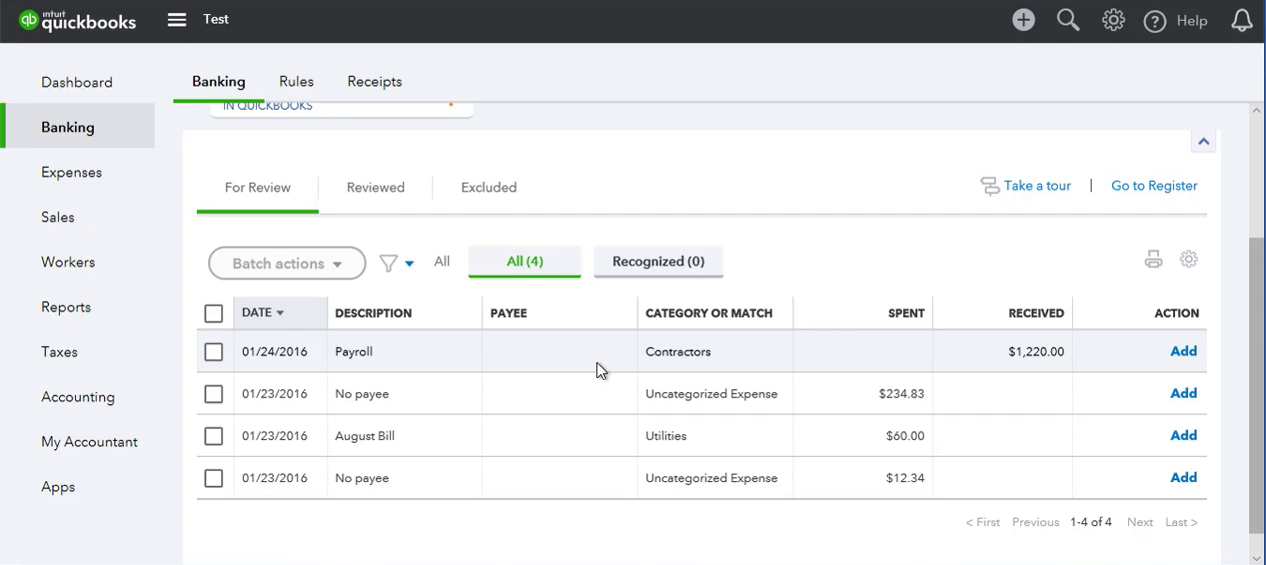Image resolution: width=1266 pixels, height=565 pixels.
Task: Click the Utilities category cell
Action: 715,436
